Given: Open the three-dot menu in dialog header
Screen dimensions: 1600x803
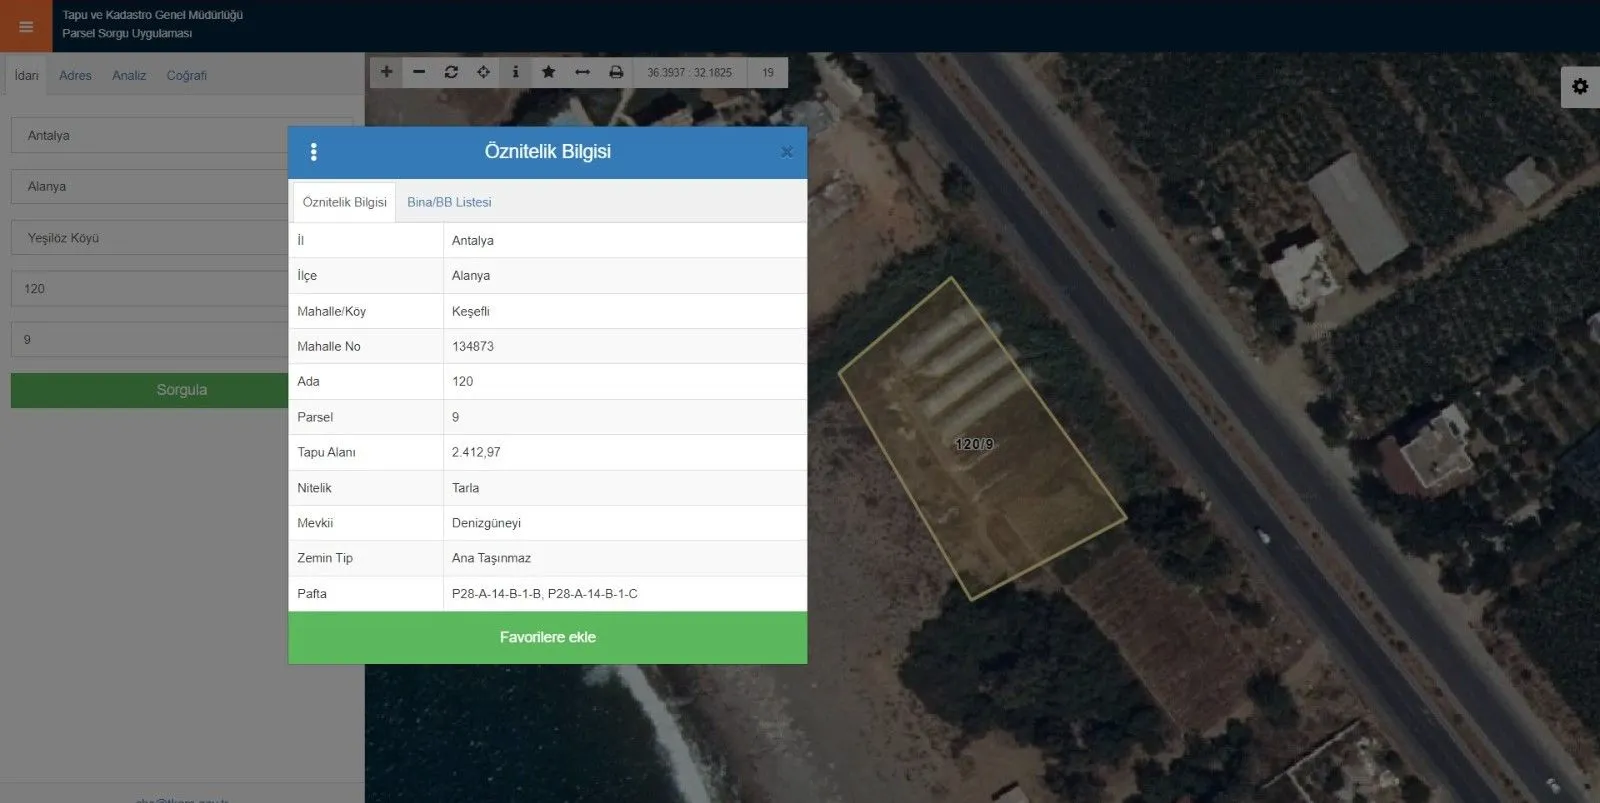Looking at the screenshot, I should coord(314,152).
